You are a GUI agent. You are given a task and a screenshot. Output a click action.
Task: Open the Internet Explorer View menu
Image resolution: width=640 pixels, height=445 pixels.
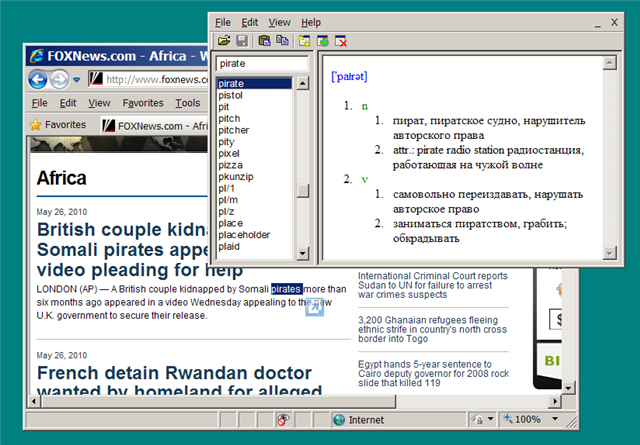click(x=99, y=103)
